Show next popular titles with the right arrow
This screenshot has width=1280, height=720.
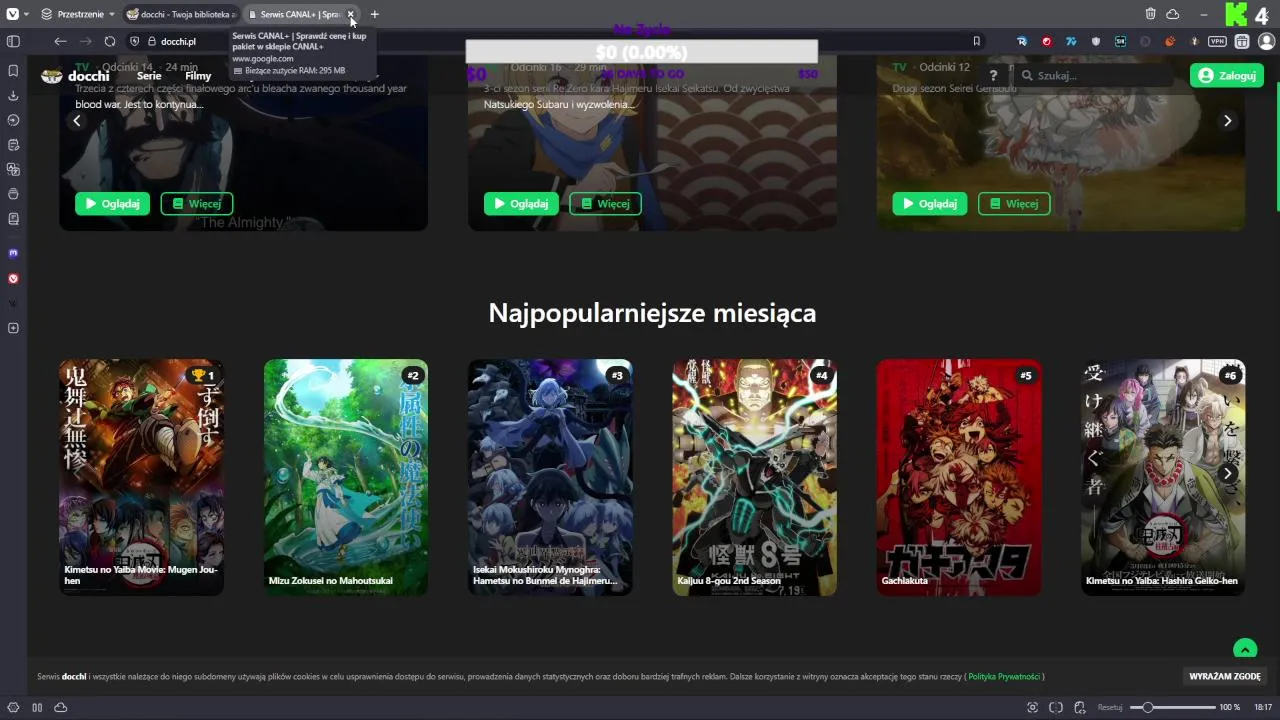[1228, 473]
